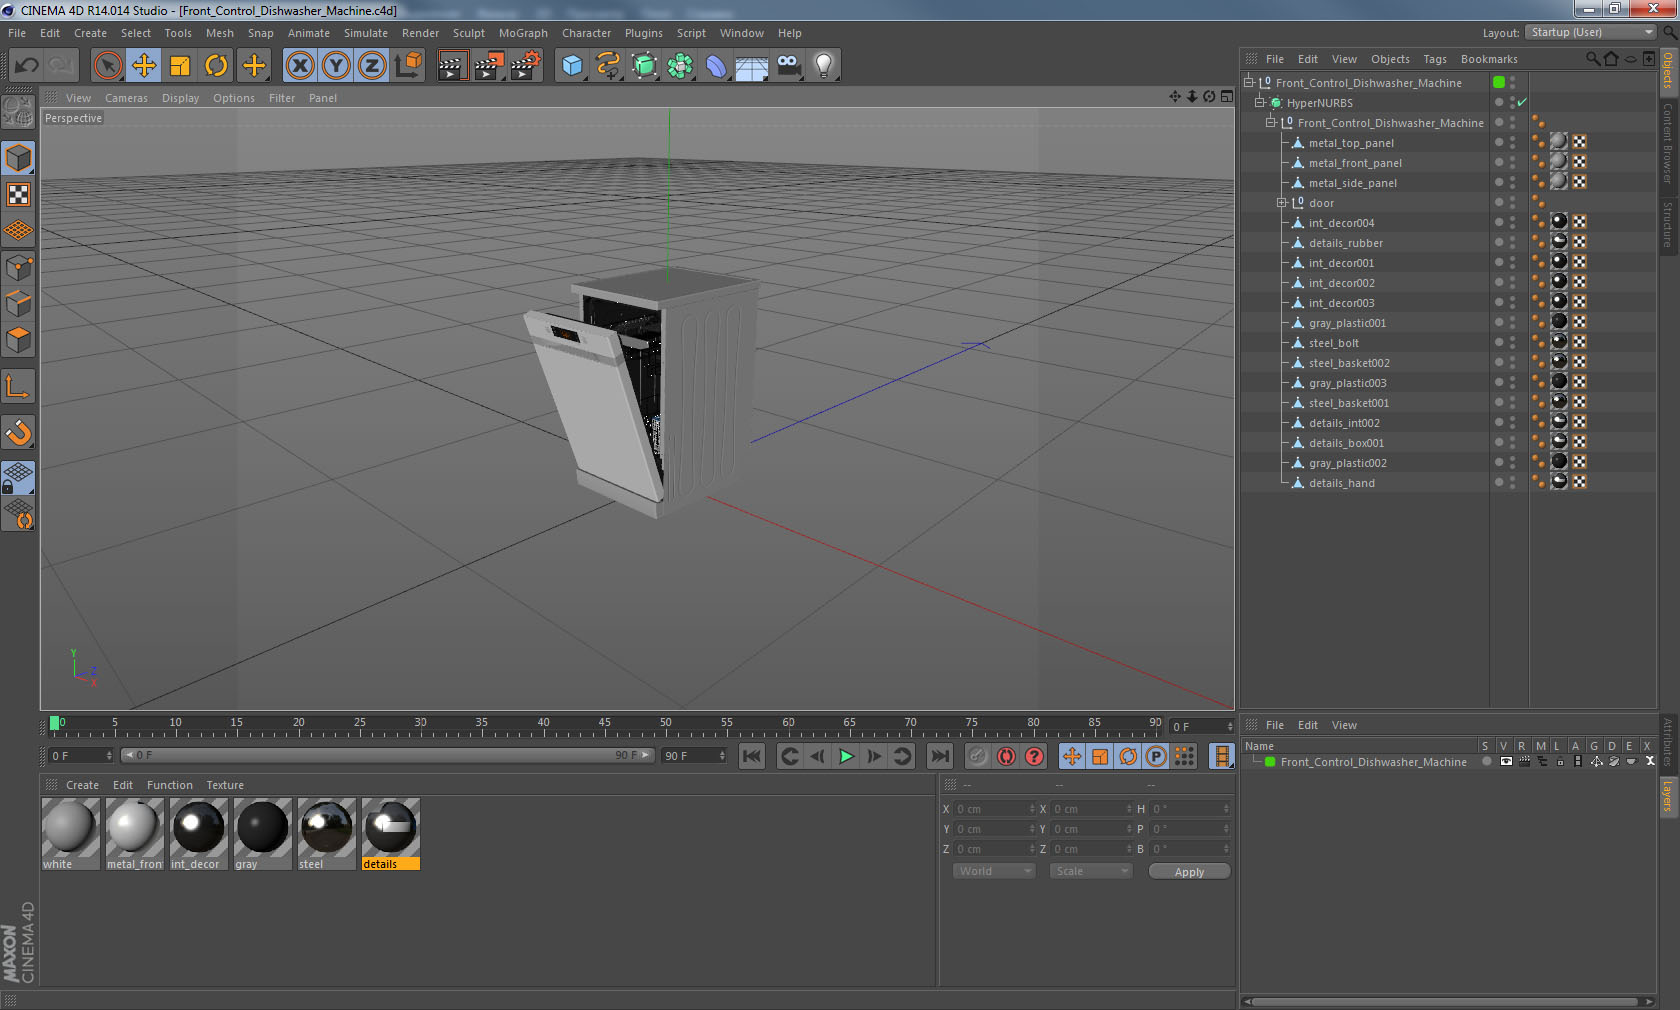This screenshot has height=1010, width=1680.
Task: Switch to Polygons mode
Action: (x=19, y=340)
